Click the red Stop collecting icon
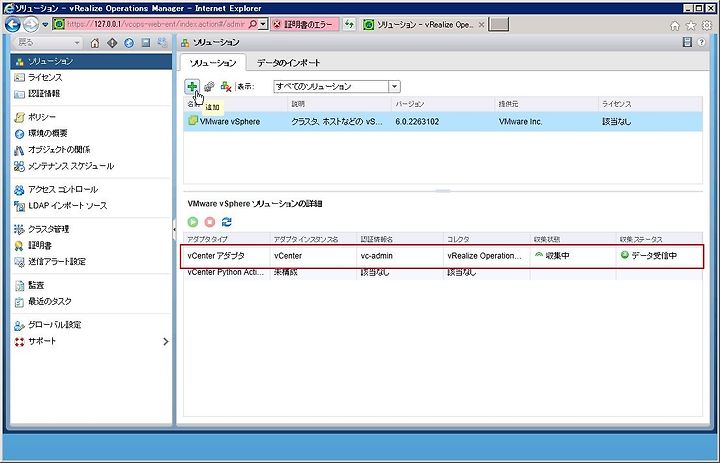This screenshot has width=720, height=463. (x=210, y=222)
